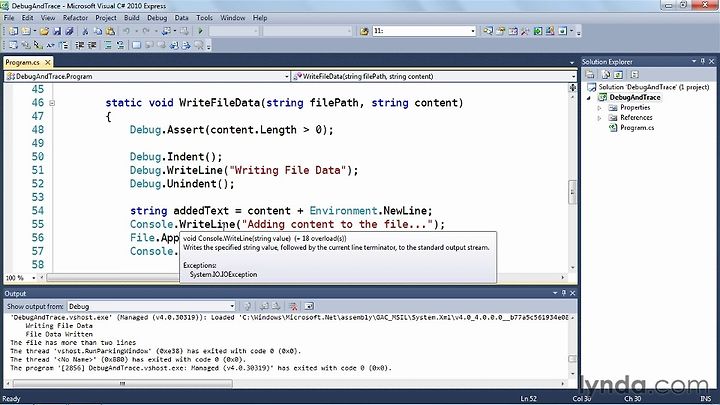This screenshot has width=720, height=405.
Task: Open the DebugAndTrace.Program class dropdown
Action: coord(287,76)
